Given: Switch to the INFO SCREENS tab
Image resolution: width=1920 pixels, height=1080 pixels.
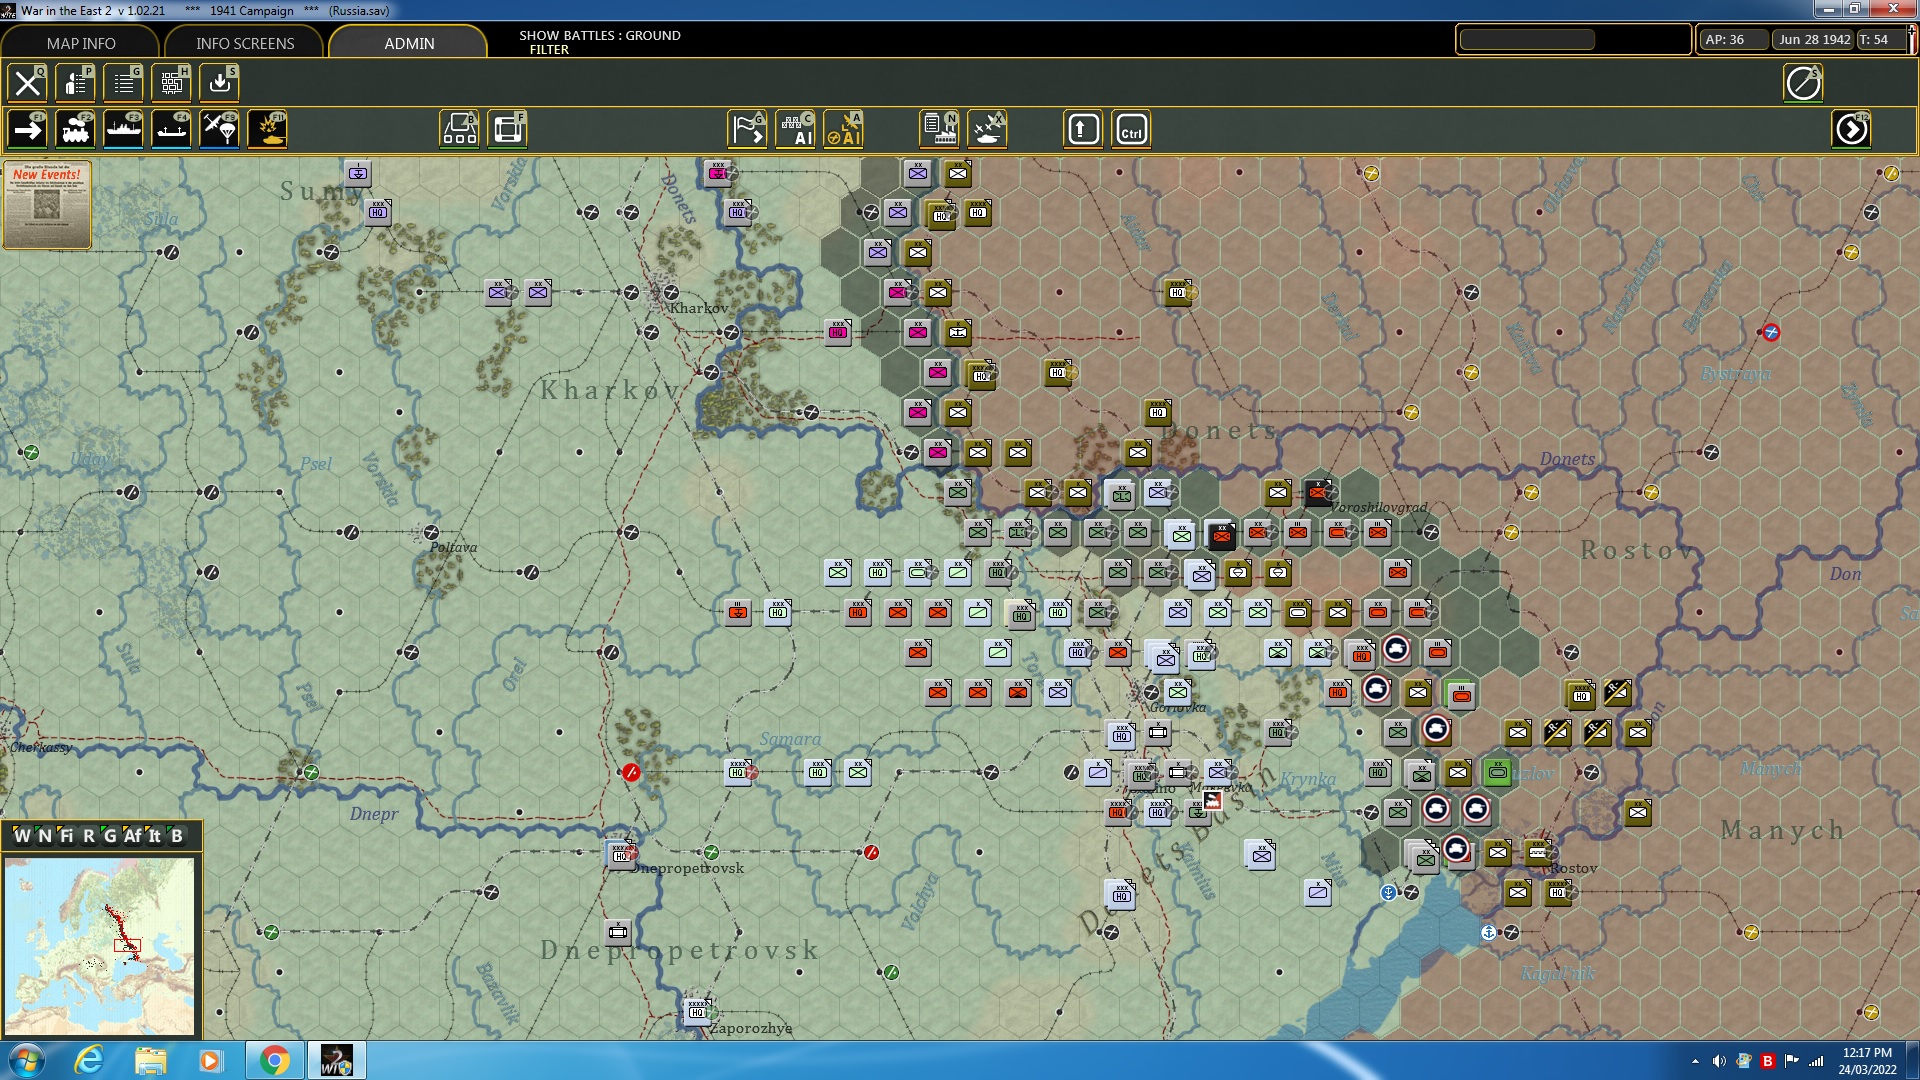Looking at the screenshot, I should [x=245, y=43].
